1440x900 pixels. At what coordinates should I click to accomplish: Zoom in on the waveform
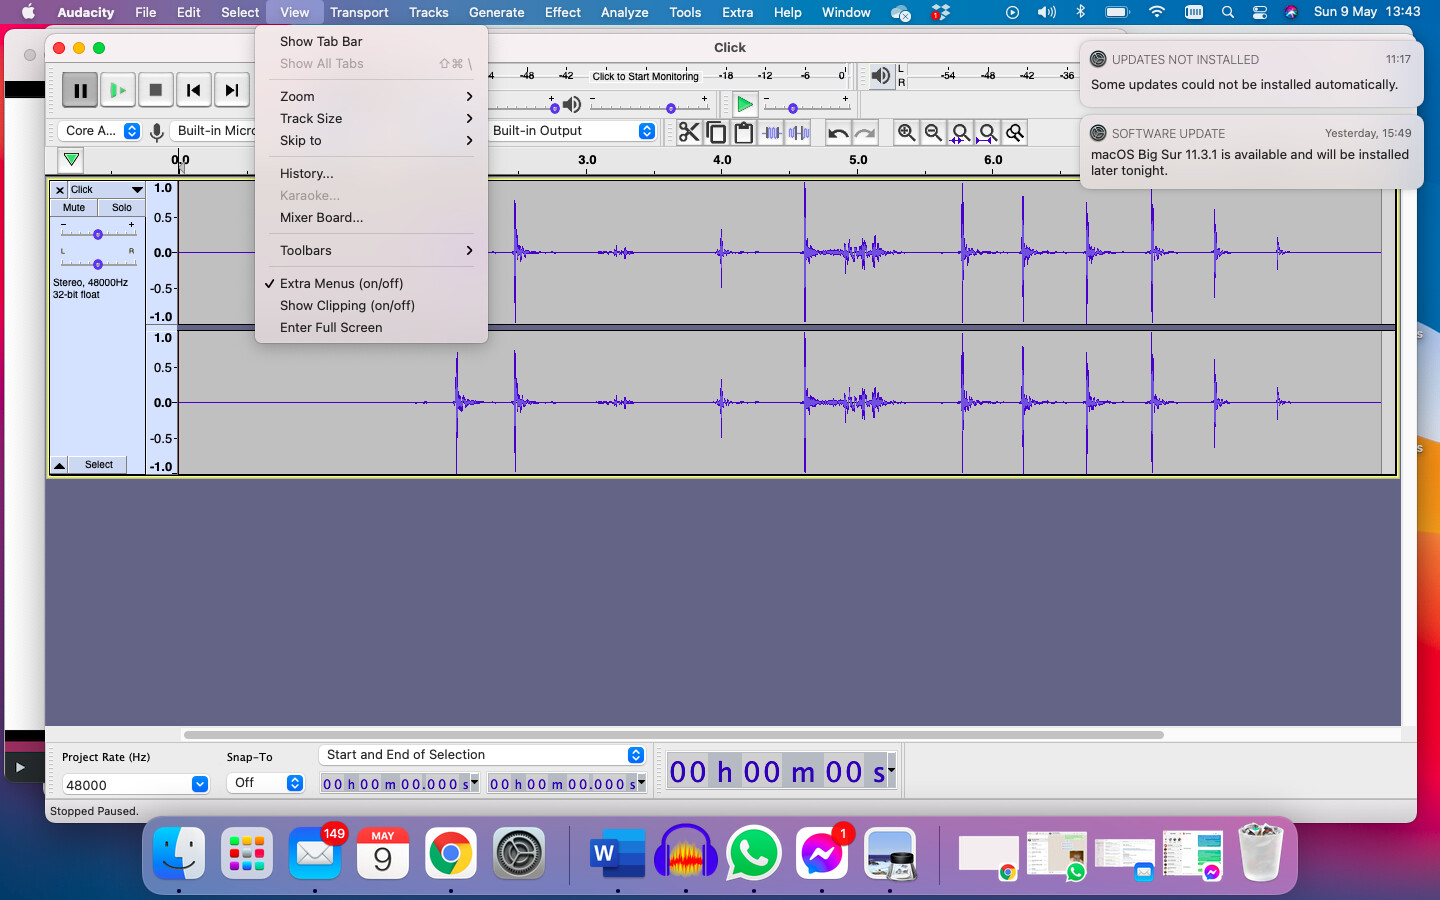pyautogui.click(x=906, y=132)
